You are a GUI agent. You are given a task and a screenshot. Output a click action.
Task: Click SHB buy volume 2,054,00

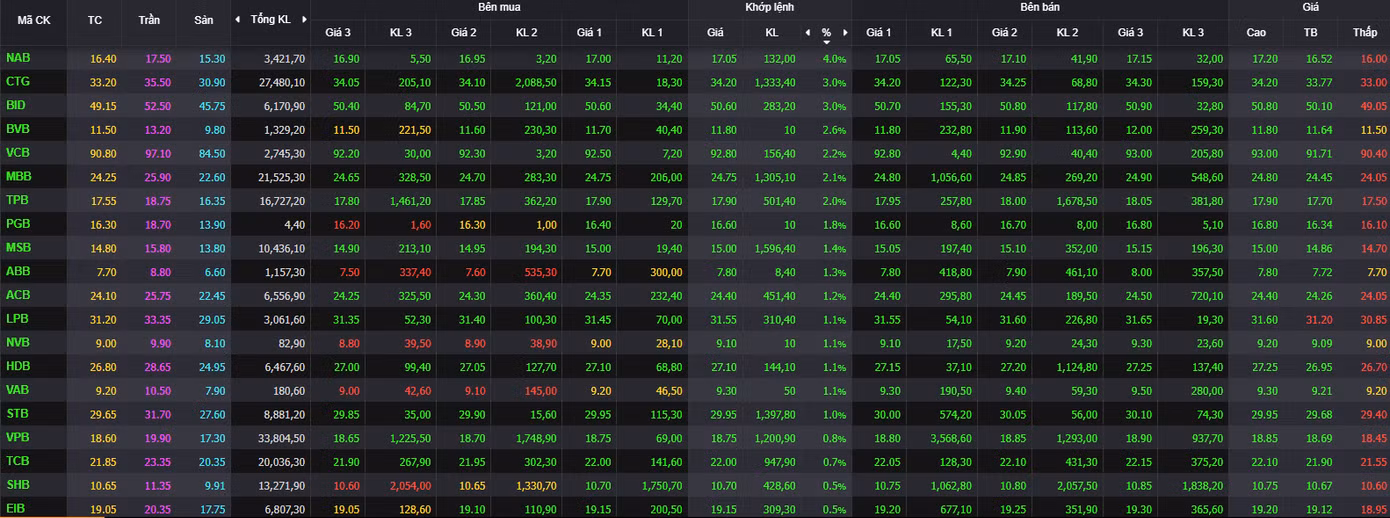[x=409, y=485]
